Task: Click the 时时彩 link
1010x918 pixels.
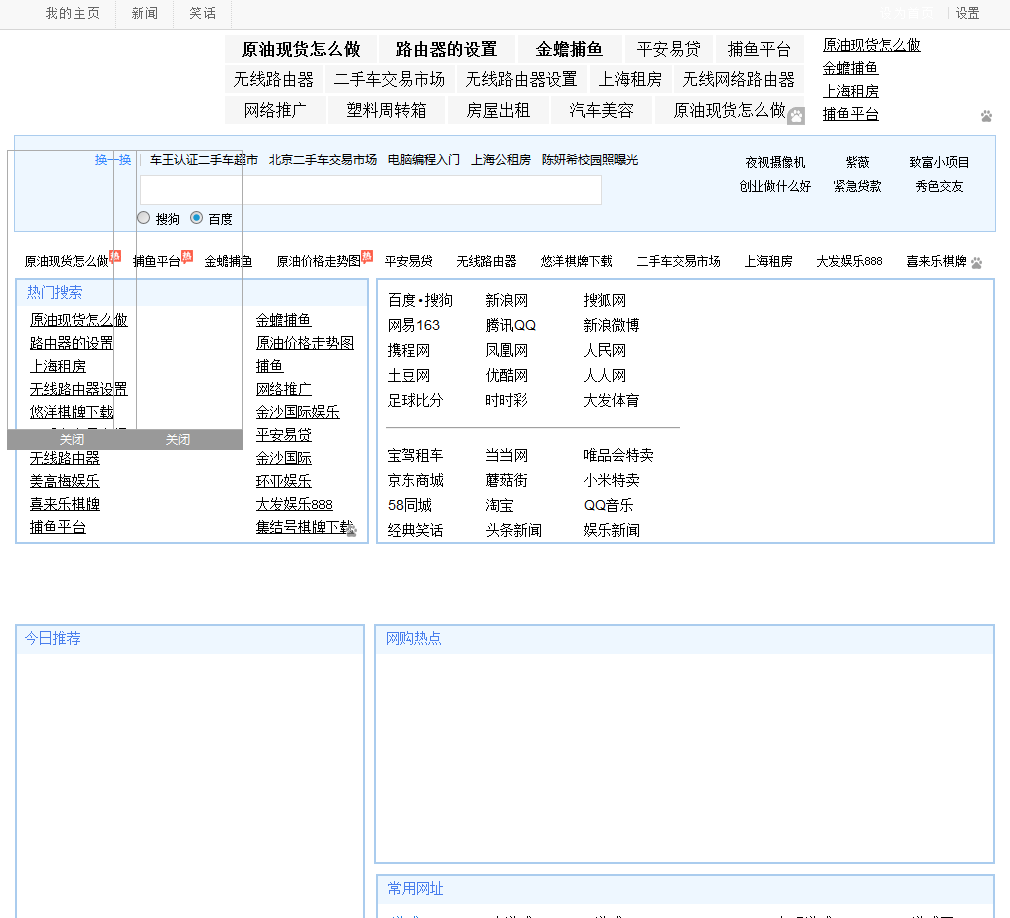Action: click(x=506, y=401)
